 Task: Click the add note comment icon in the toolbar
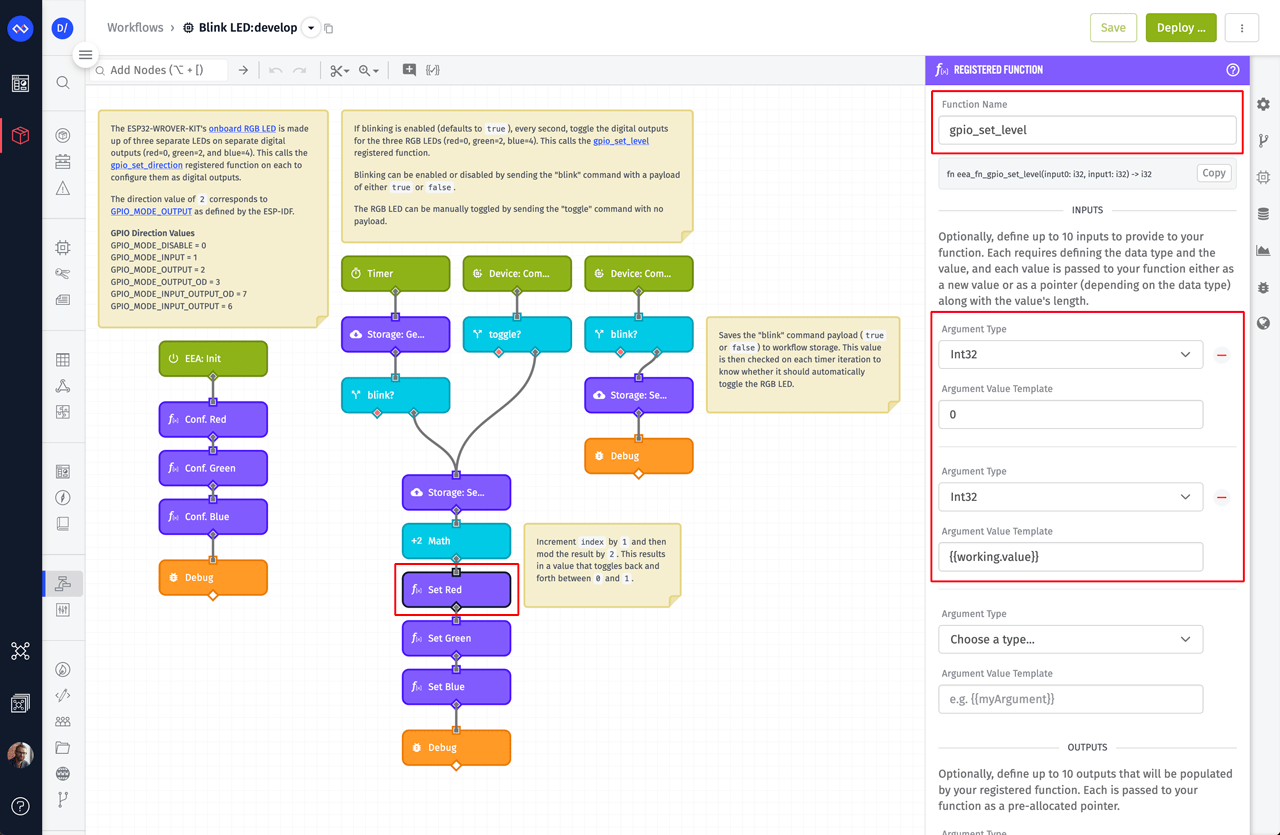[409, 70]
